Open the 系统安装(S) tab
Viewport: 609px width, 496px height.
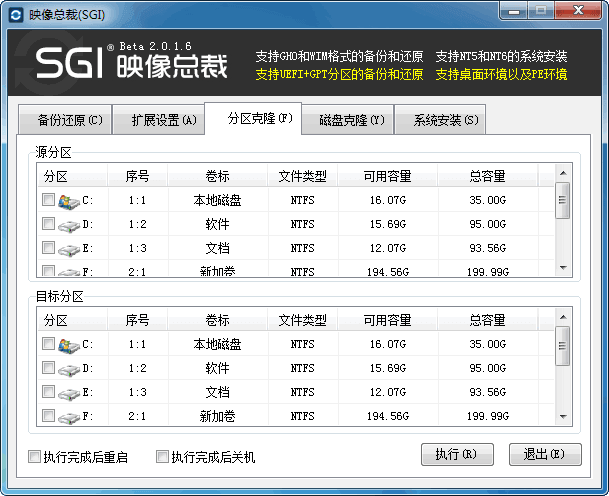[440, 120]
